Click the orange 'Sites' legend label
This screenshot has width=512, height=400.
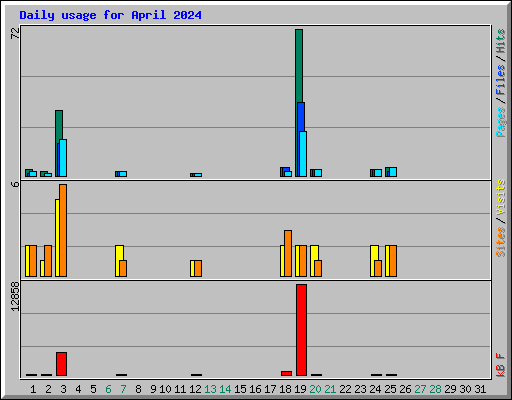[501, 242]
